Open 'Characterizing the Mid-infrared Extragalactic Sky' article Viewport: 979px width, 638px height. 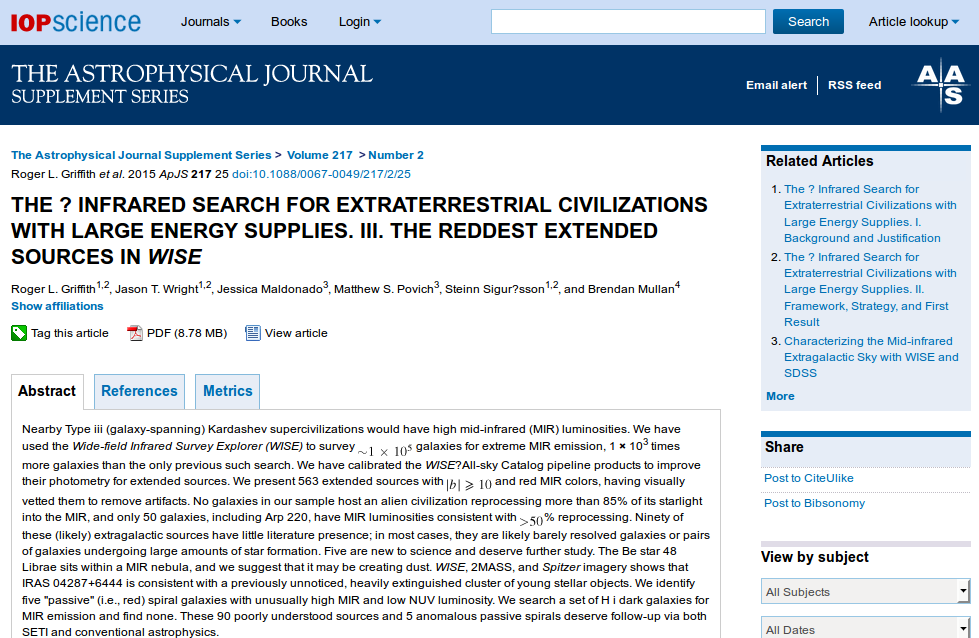pos(871,357)
